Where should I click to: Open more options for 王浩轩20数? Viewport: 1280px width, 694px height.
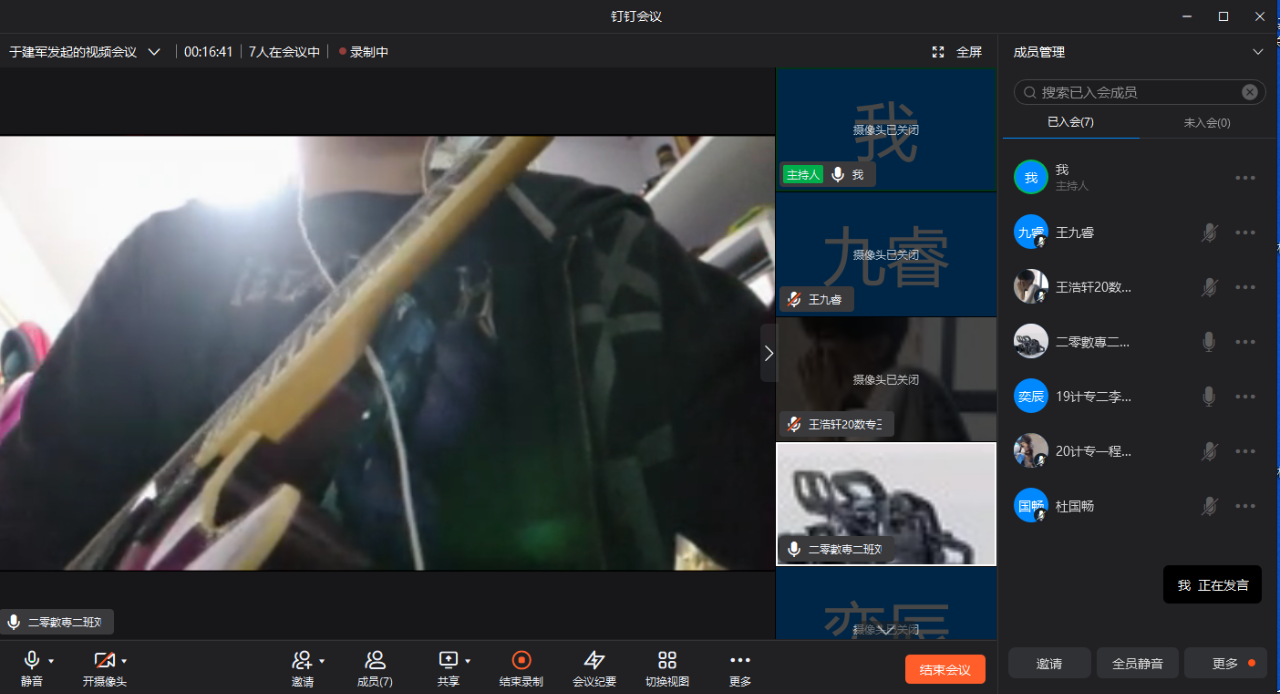tap(1245, 287)
